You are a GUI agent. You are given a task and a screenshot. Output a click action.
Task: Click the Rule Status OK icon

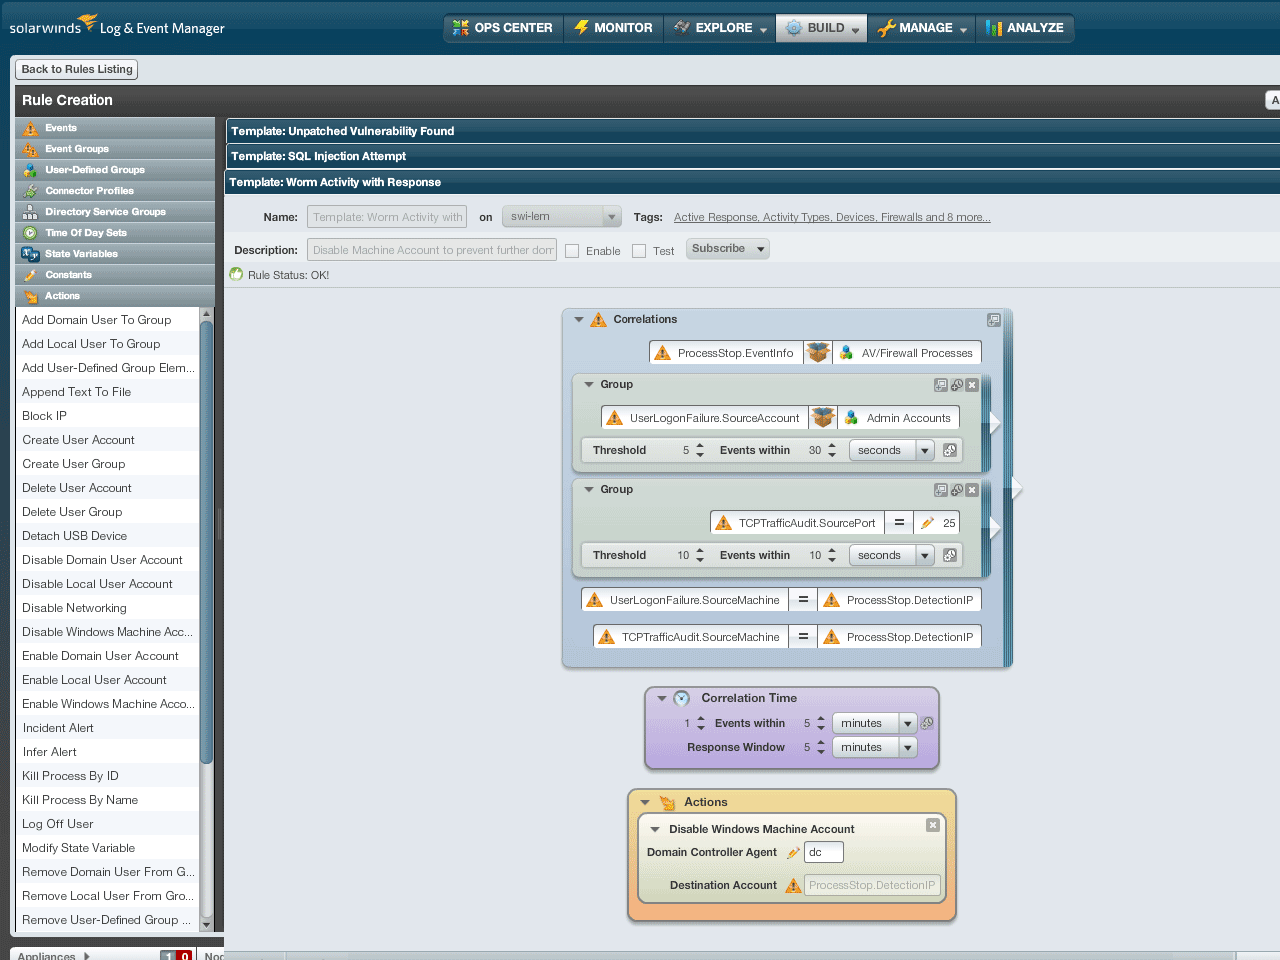click(236, 274)
